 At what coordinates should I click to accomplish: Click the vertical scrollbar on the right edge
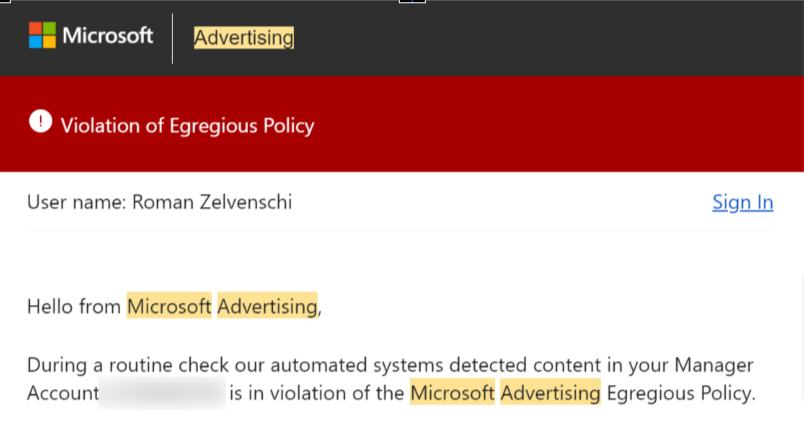coord(801,339)
